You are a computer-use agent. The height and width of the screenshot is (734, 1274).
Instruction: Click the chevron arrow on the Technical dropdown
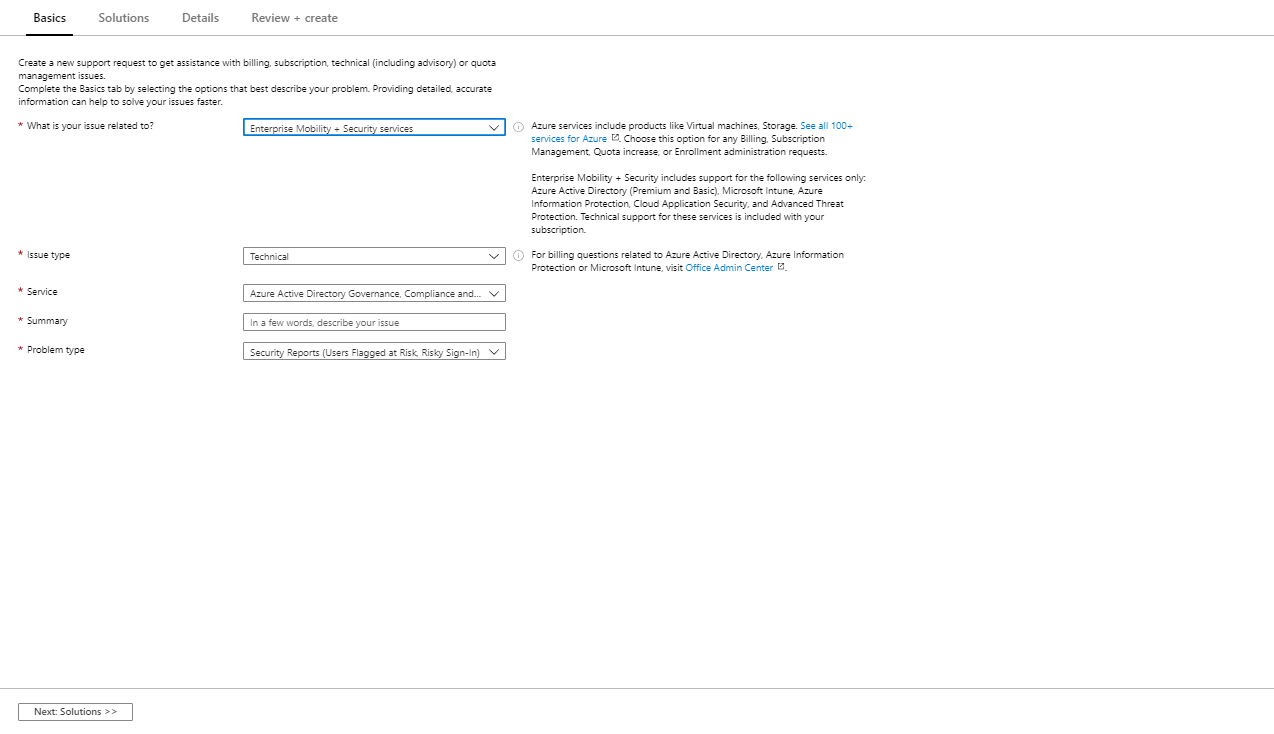494,257
